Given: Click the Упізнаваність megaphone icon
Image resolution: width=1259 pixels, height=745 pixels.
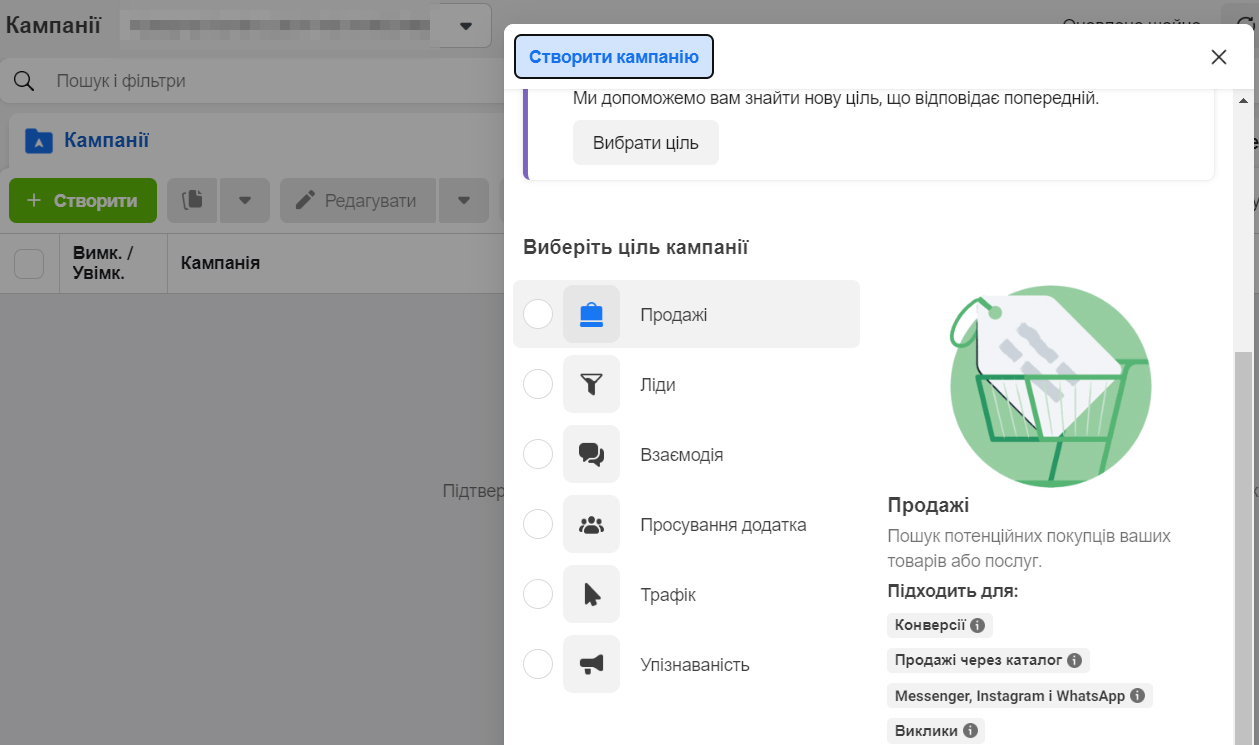Looking at the screenshot, I should 590,664.
